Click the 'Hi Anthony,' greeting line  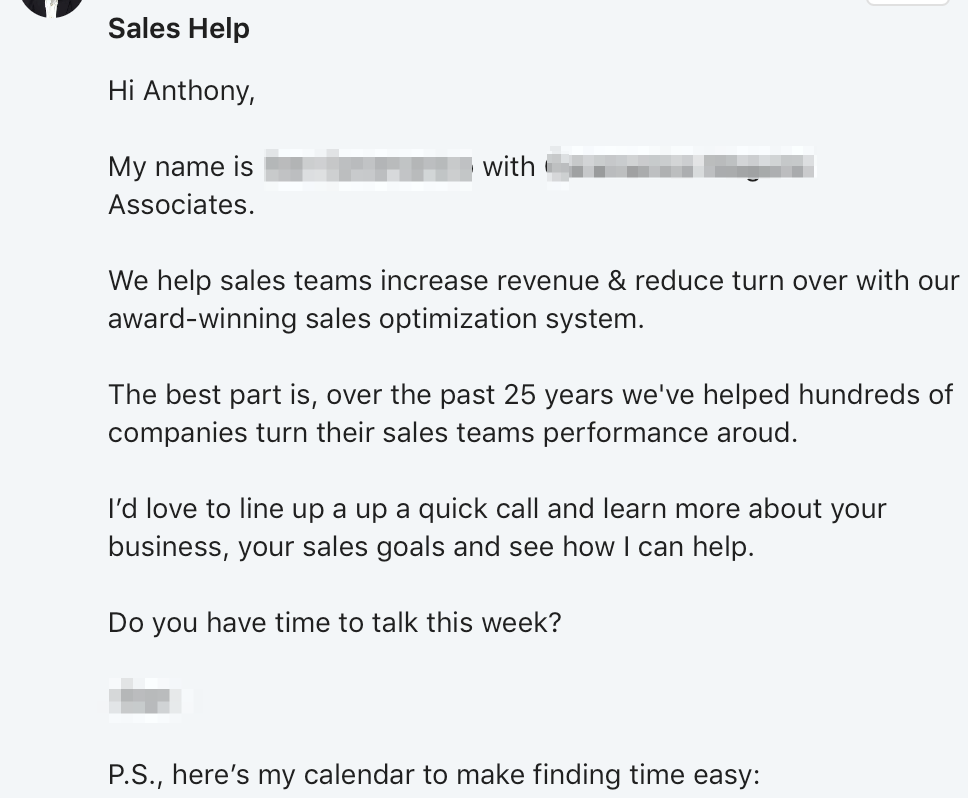point(182,91)
